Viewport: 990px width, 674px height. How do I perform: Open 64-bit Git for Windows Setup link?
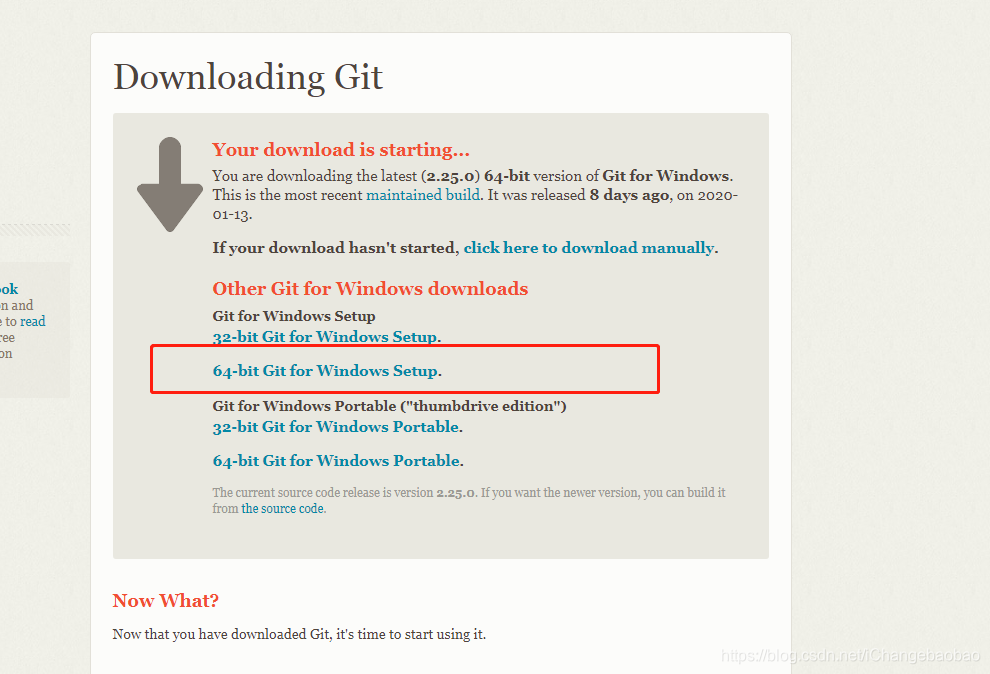pos(325,370)
